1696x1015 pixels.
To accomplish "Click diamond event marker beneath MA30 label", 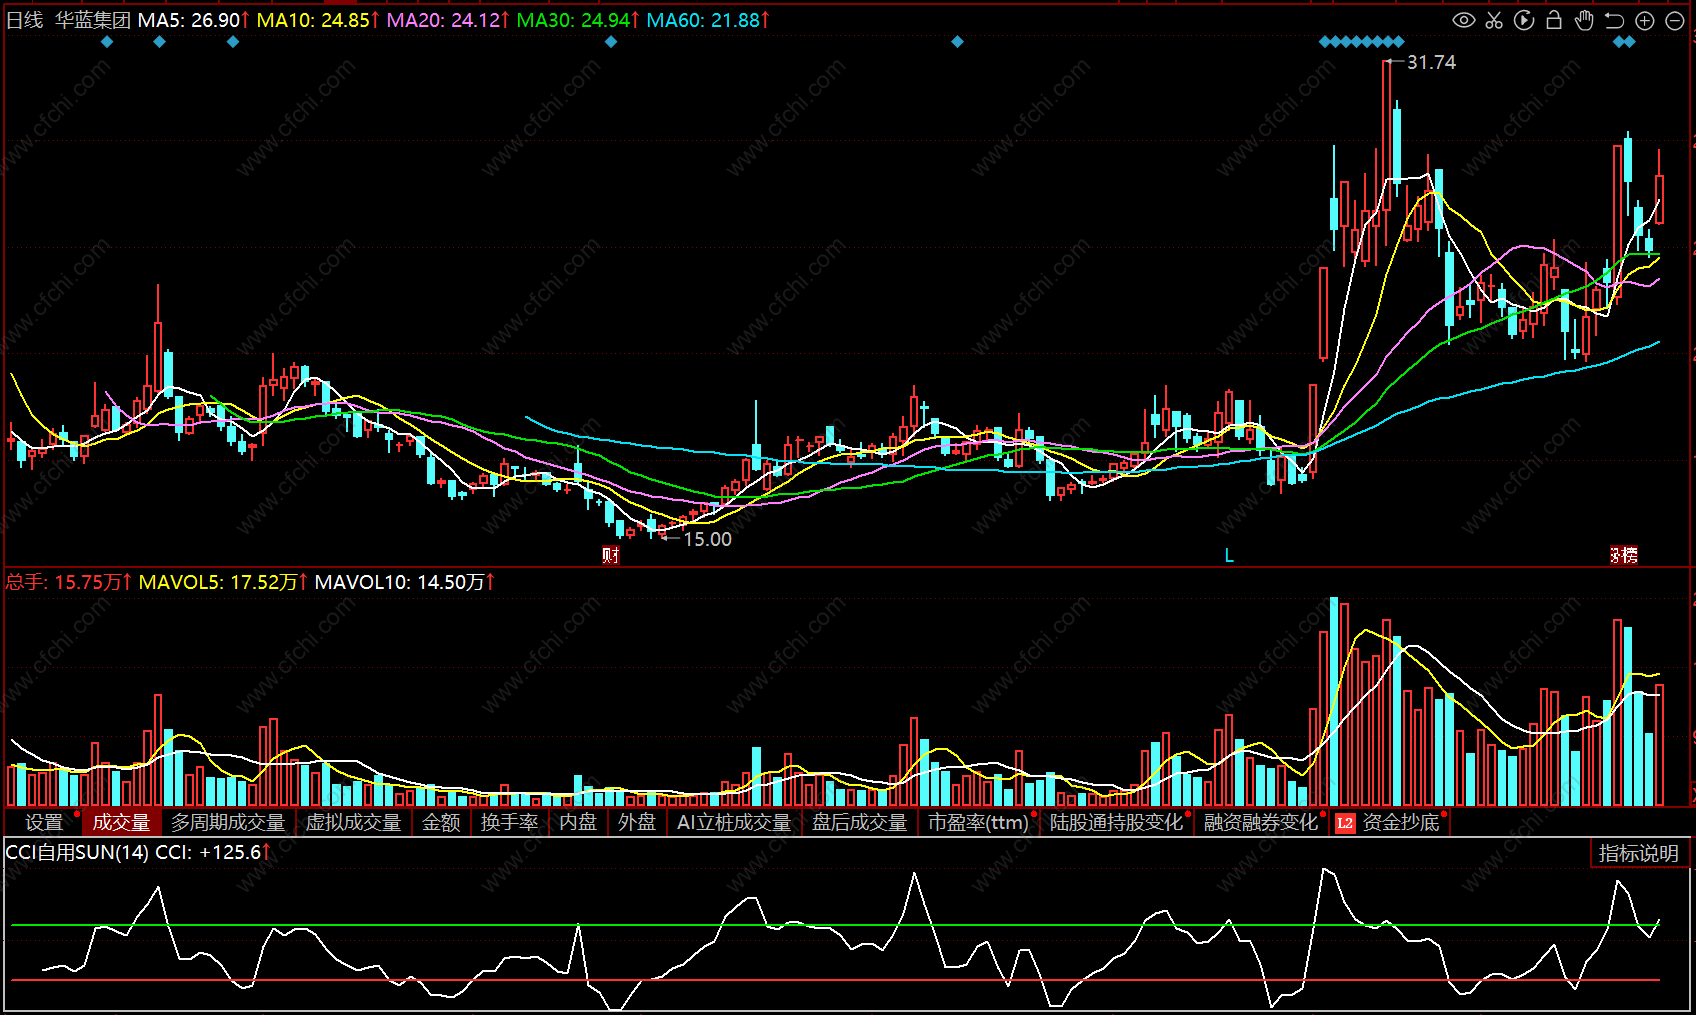I will point(611,42).
